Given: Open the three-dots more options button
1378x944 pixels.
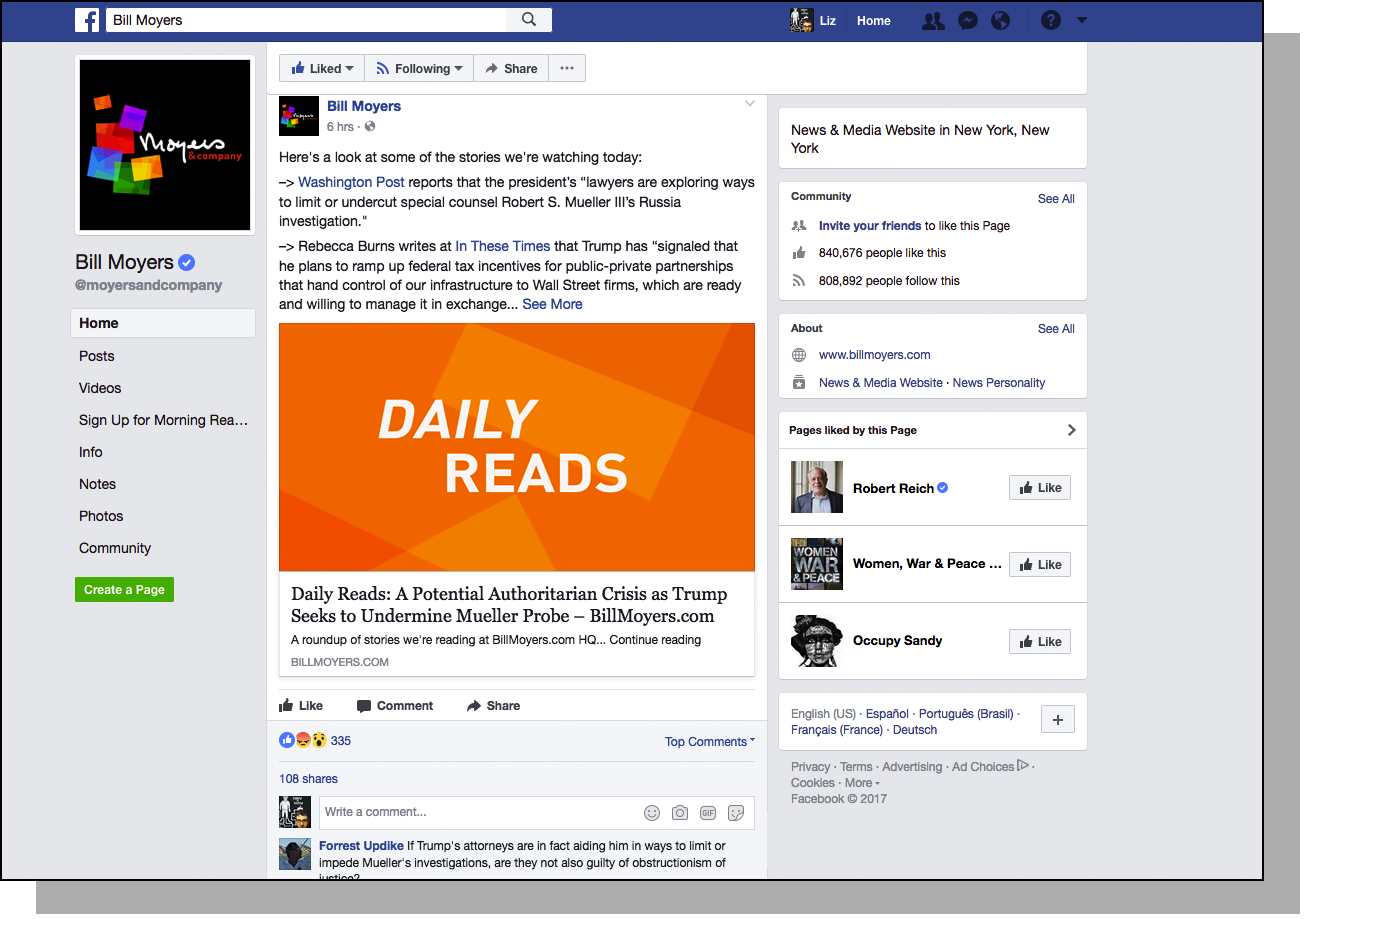Looking at the screenshot, I should [567, 68].
